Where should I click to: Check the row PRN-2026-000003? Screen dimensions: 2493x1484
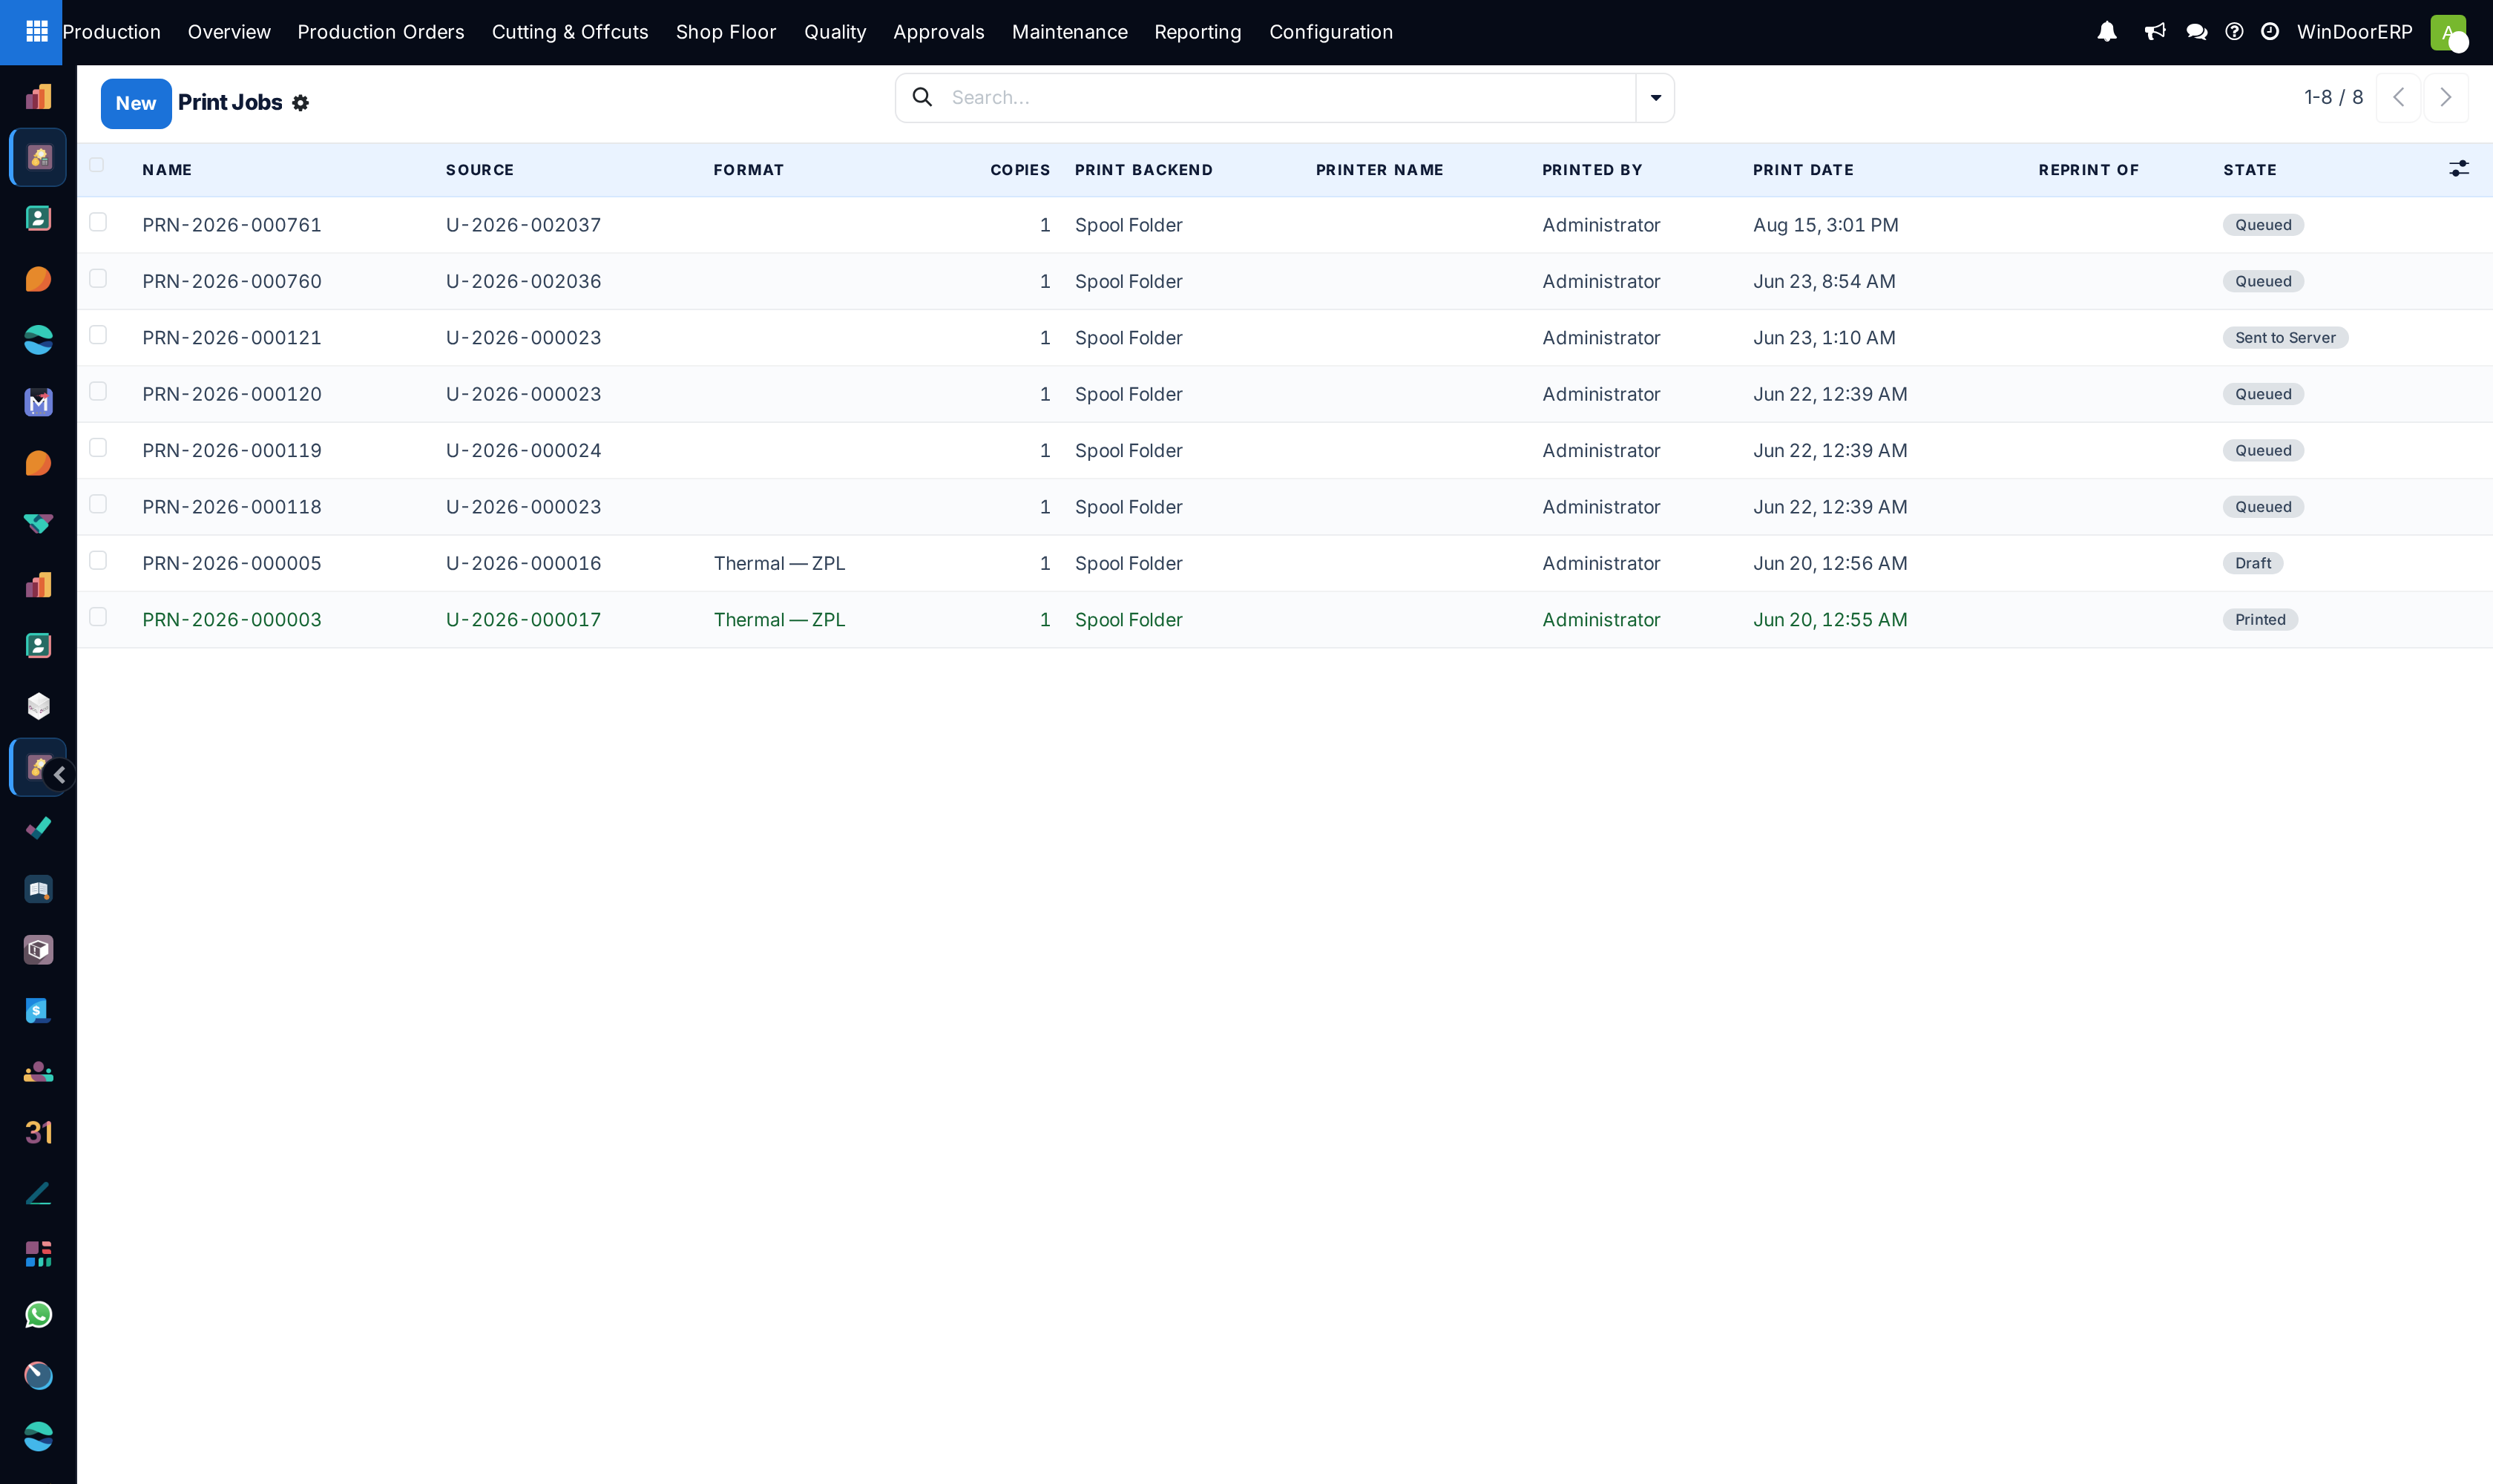point(98,617)
